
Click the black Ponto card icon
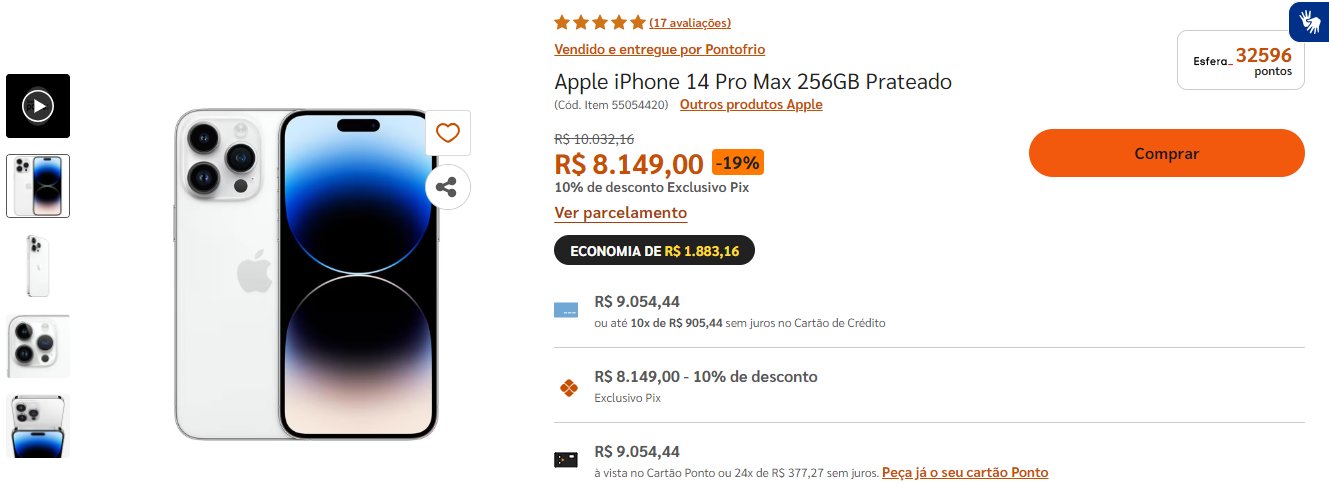point(566,460)
